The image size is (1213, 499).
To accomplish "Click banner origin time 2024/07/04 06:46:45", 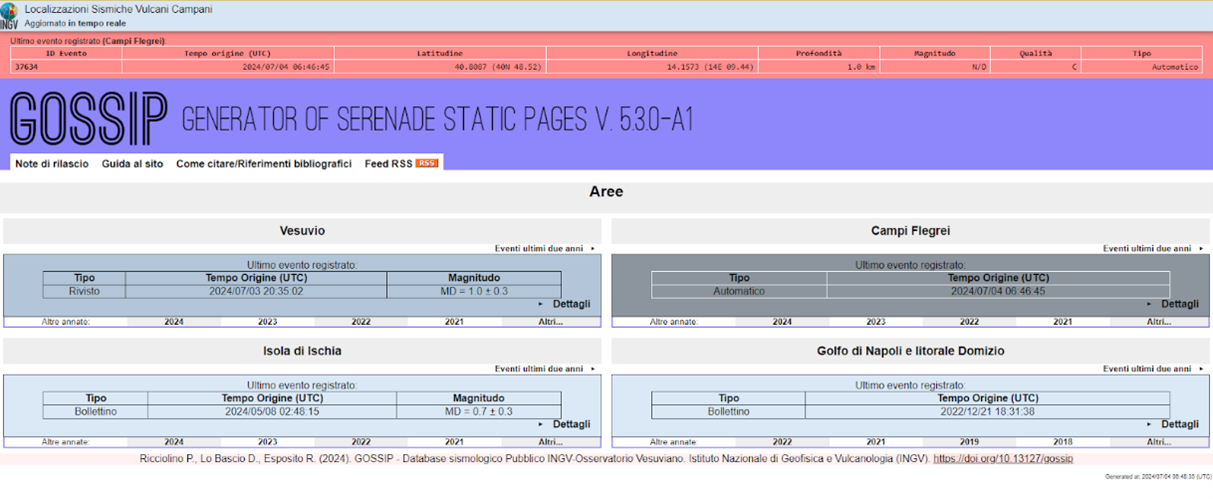I will click(286, 67).
